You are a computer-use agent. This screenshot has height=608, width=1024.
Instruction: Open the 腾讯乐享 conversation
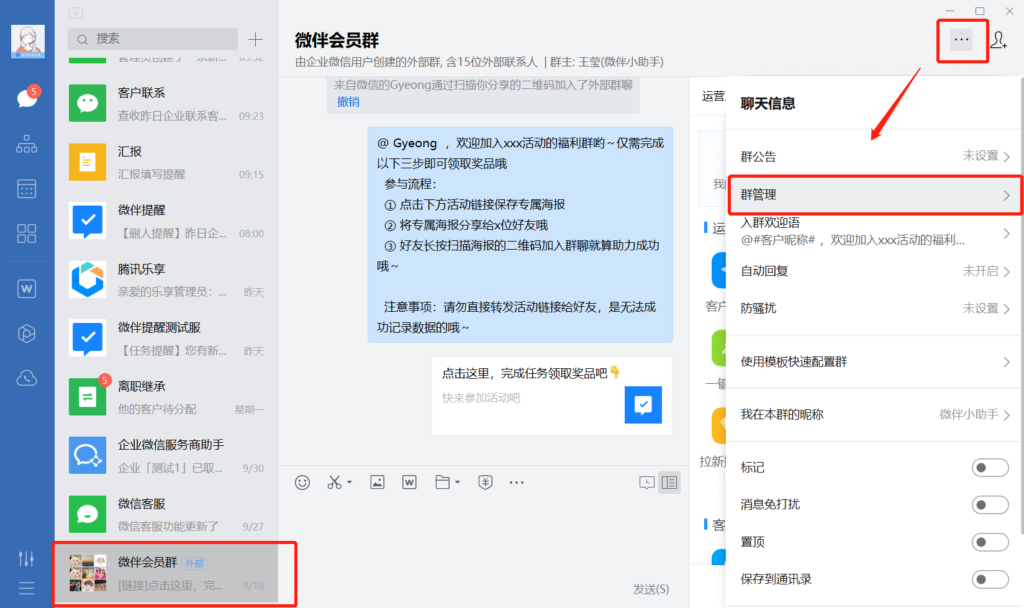click(167, 280)
